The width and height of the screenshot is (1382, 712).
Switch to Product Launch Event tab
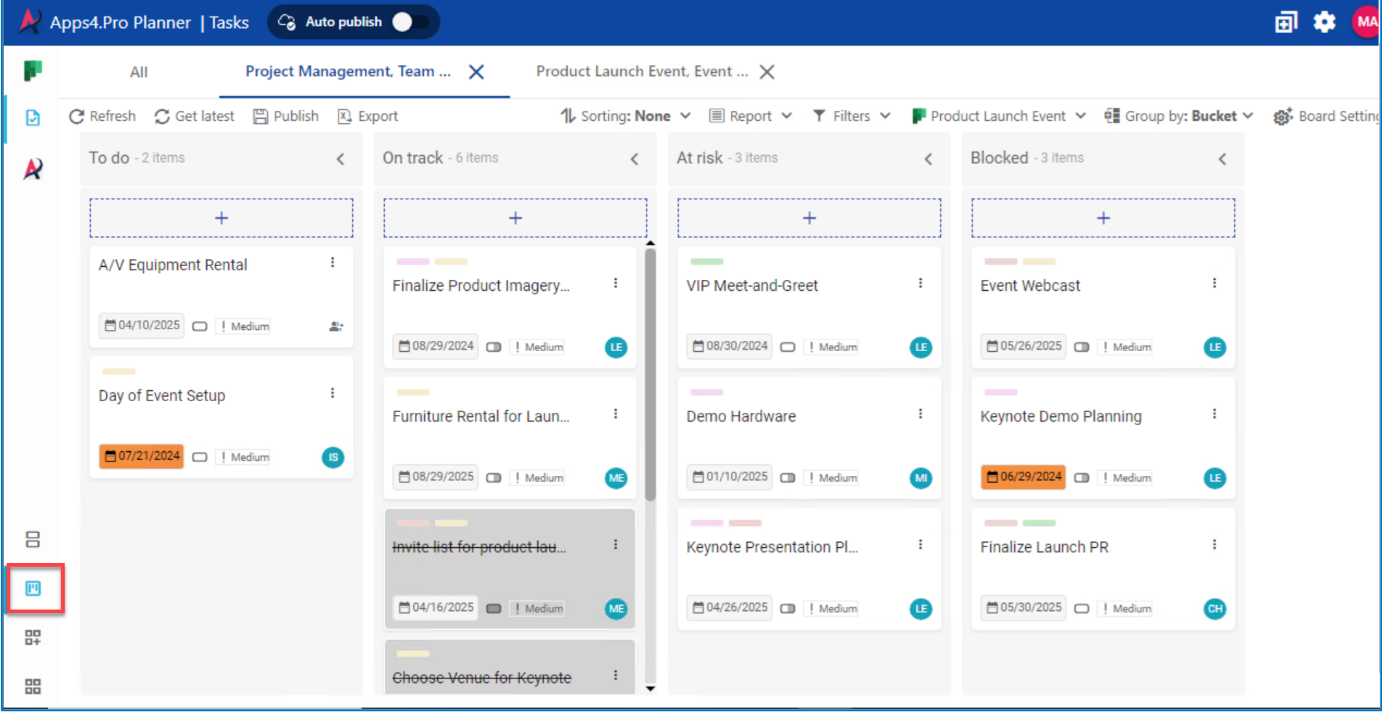point(641,72)
